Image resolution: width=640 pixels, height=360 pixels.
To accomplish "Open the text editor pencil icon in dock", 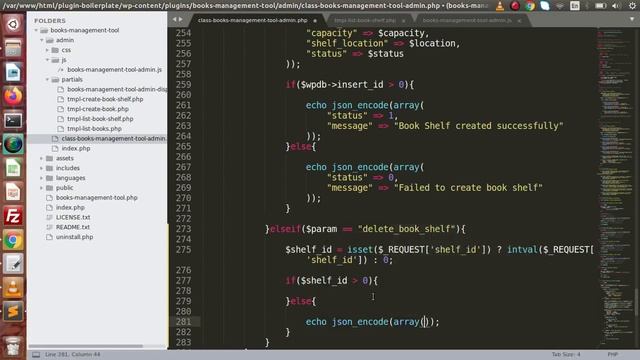I will (x=13, y=264).
